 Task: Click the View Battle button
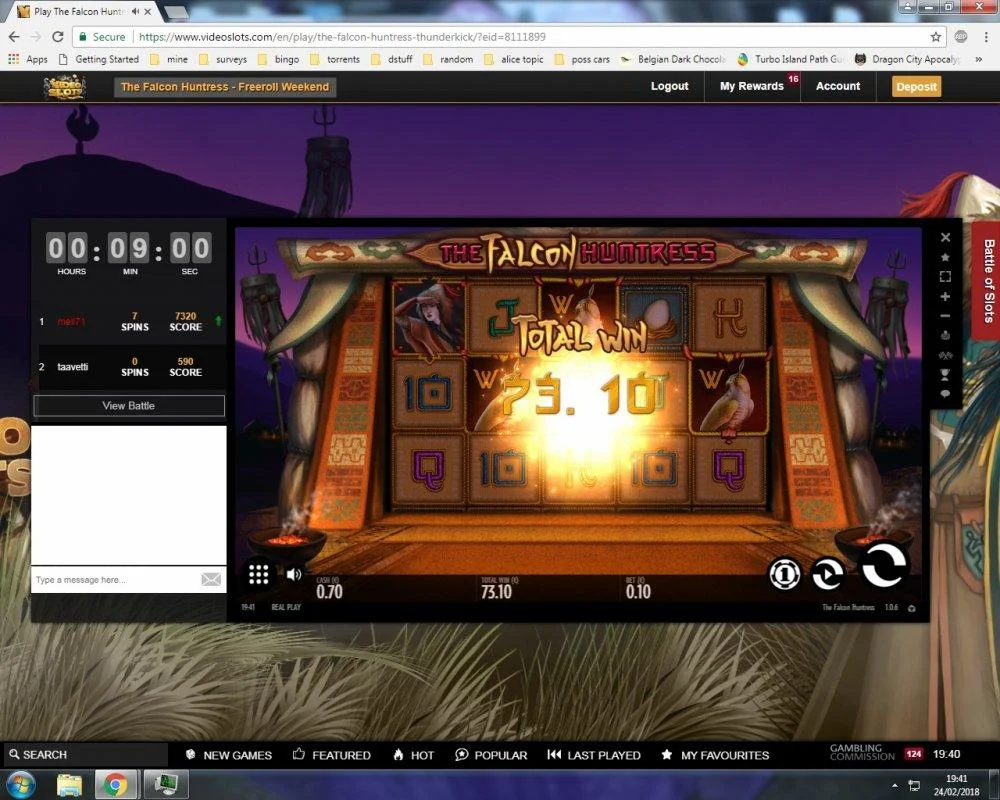(129, 406)
